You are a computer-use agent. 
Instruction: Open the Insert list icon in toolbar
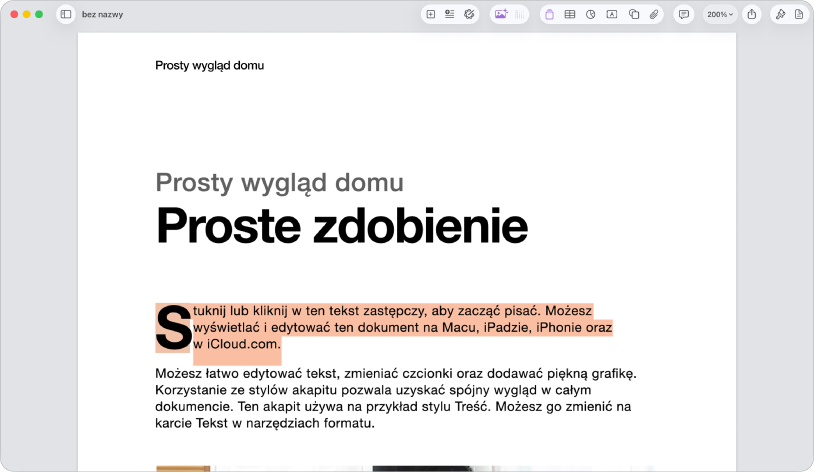[450, 15]
